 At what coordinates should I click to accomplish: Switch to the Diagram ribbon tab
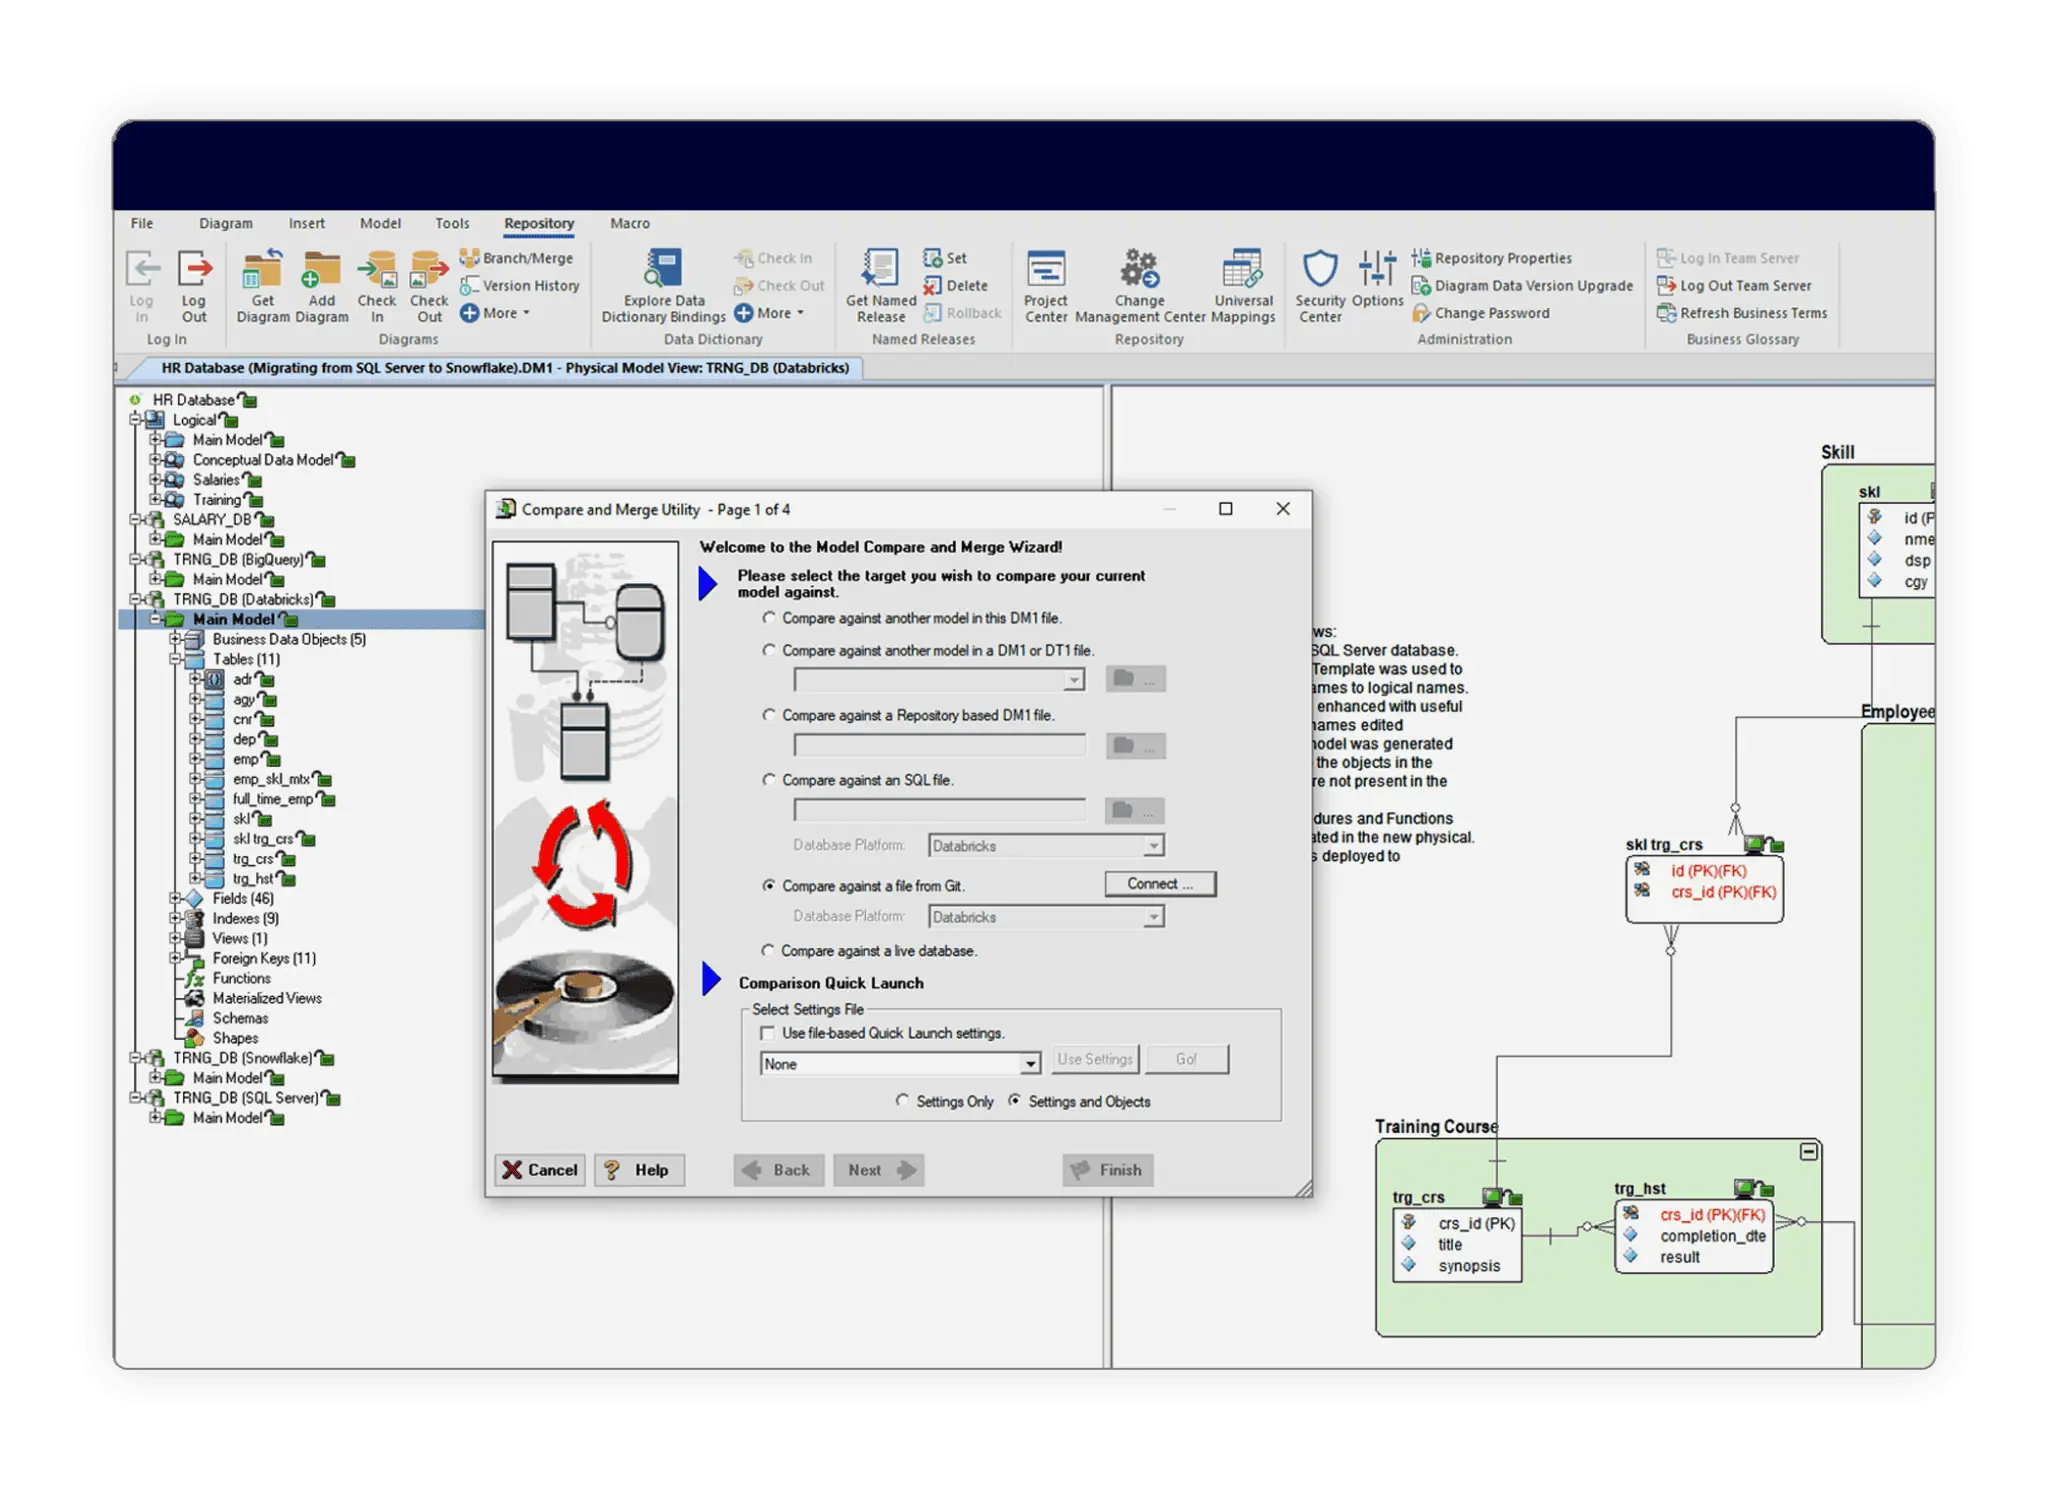tap(226, 223)
